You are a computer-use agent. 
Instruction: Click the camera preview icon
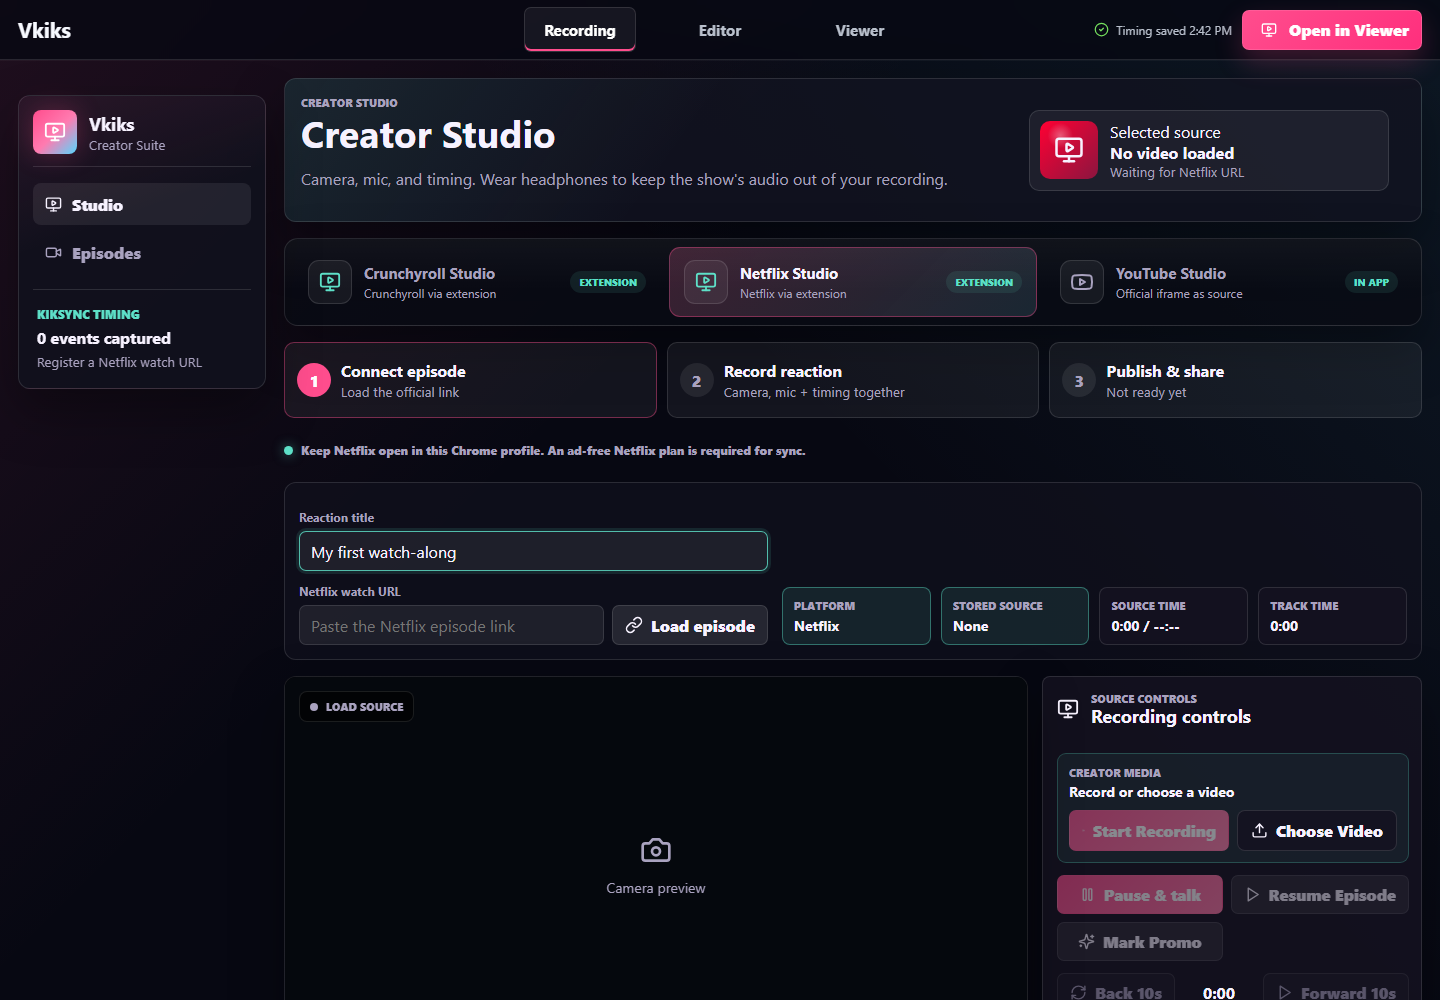coord(656,850)
